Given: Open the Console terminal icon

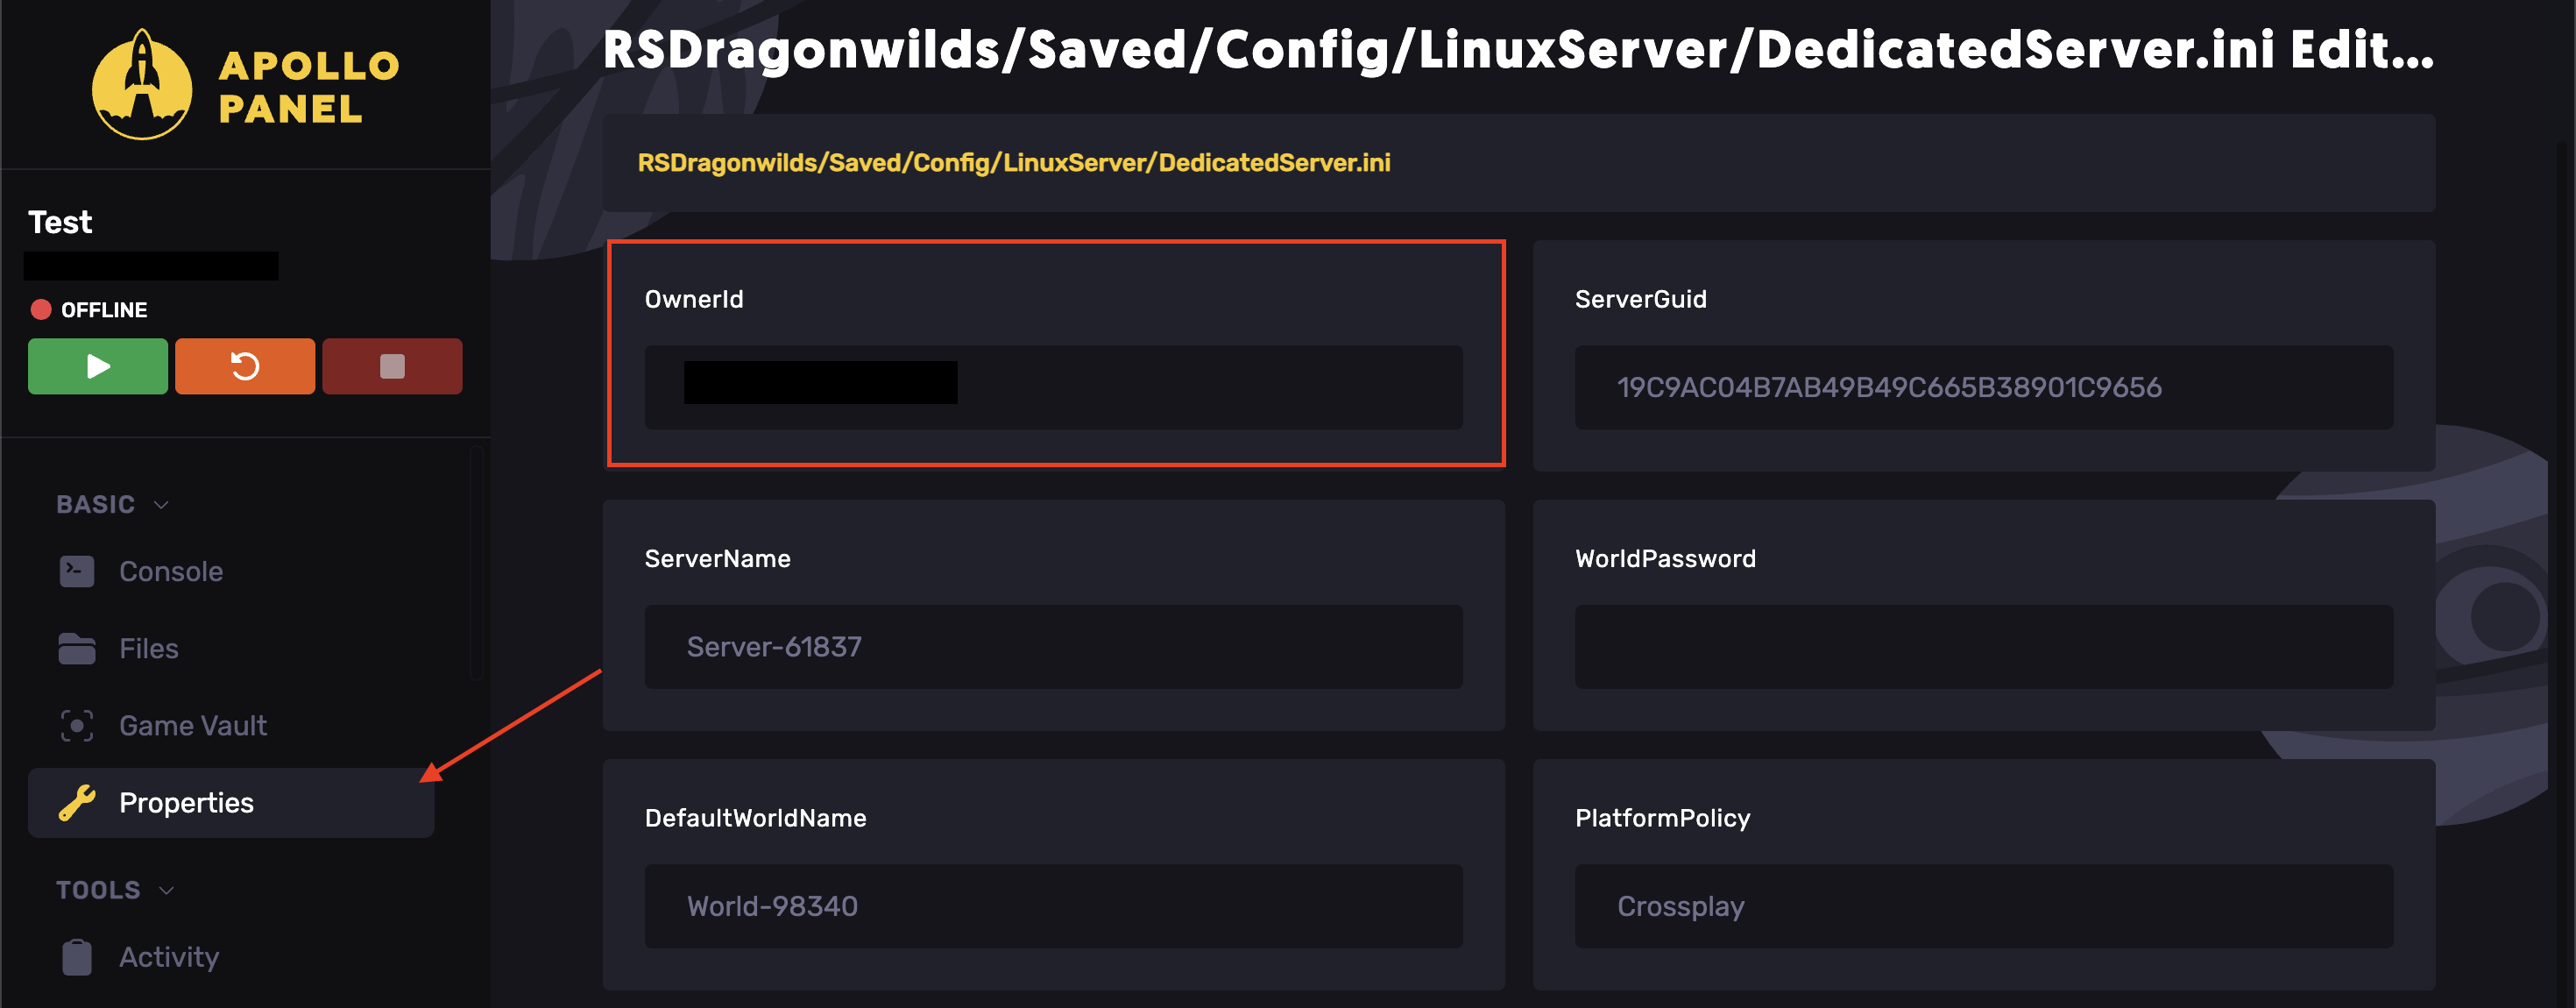Looking at the screenshot, I should [x=77, y=571].
